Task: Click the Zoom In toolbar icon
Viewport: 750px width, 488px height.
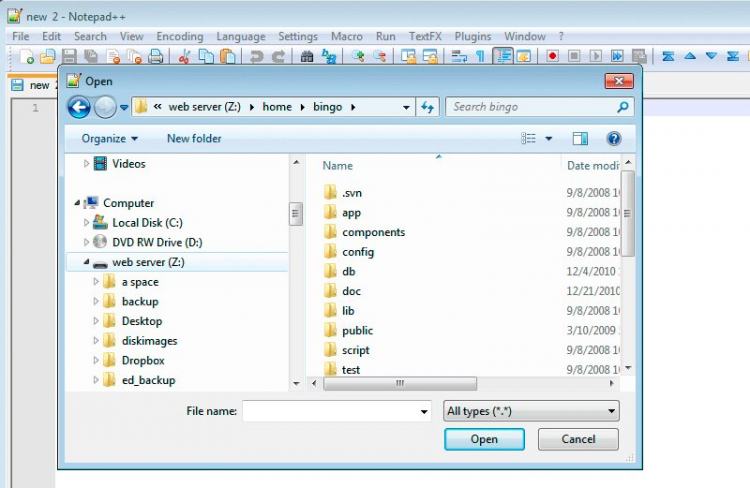Action: pyautogui.click(x=357, y=56)
